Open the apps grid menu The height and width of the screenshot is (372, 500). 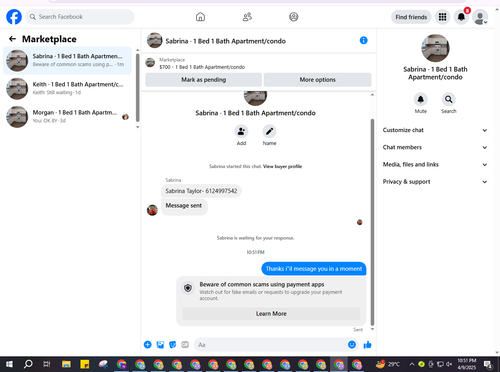442,17
